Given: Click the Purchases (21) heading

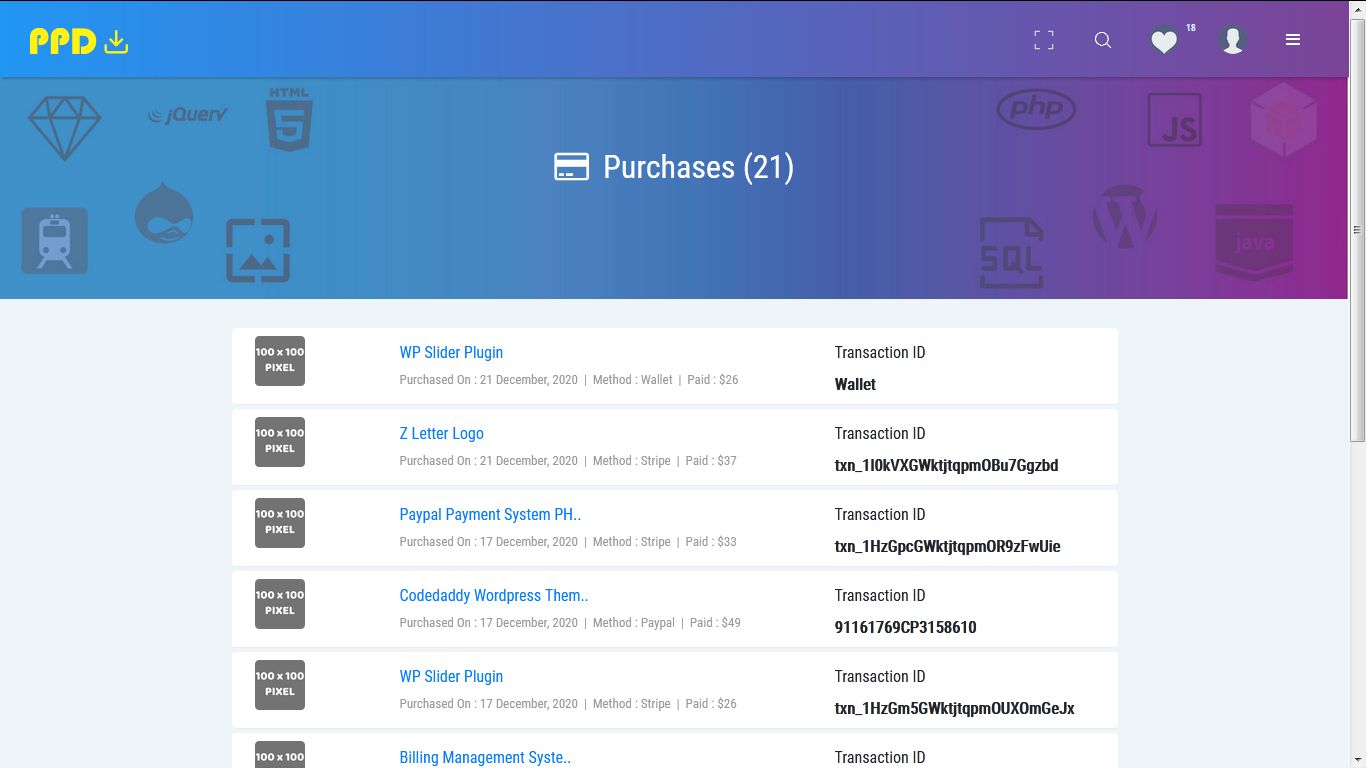Looking at the screenshot, I should 698,167.
